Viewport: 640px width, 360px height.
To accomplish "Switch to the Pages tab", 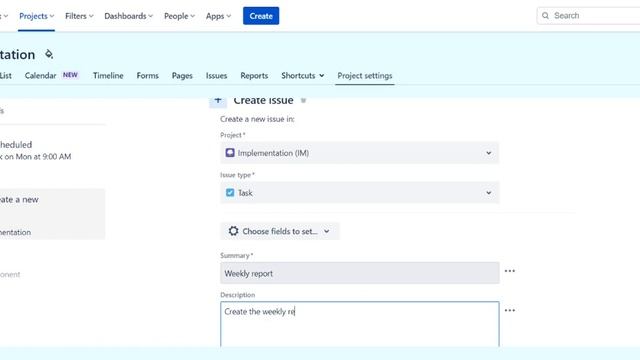I will tap(182, 76).
